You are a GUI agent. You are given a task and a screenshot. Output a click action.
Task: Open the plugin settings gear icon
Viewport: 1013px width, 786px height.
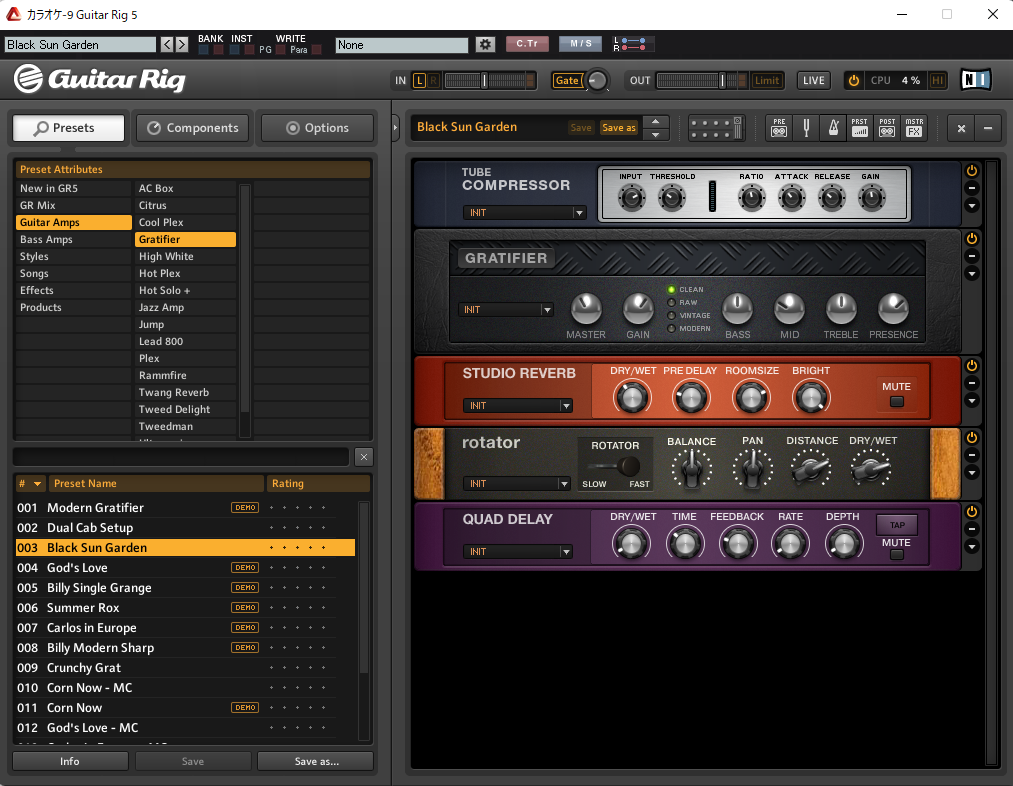[485, 45]
